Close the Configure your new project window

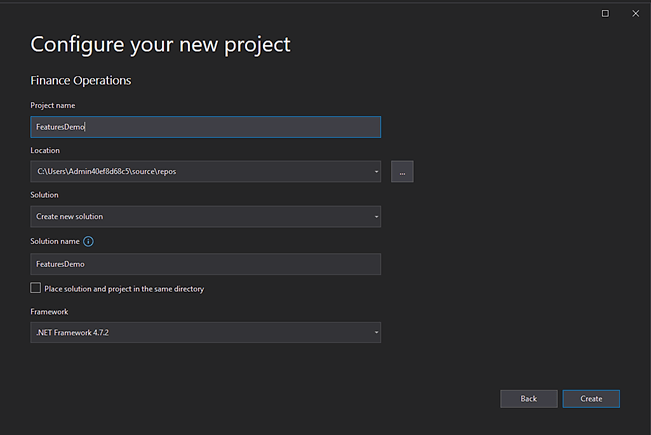point(635,13)
